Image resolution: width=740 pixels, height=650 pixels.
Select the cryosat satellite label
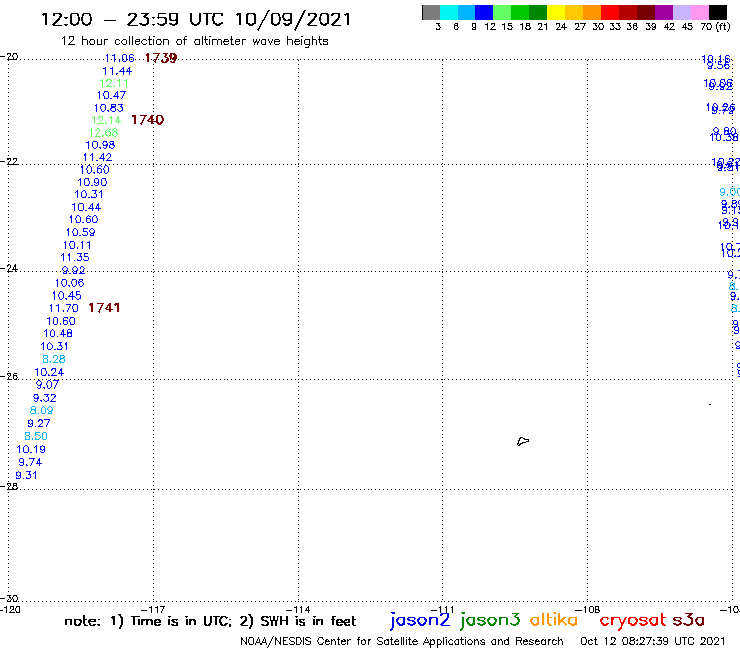click(632, 620)
